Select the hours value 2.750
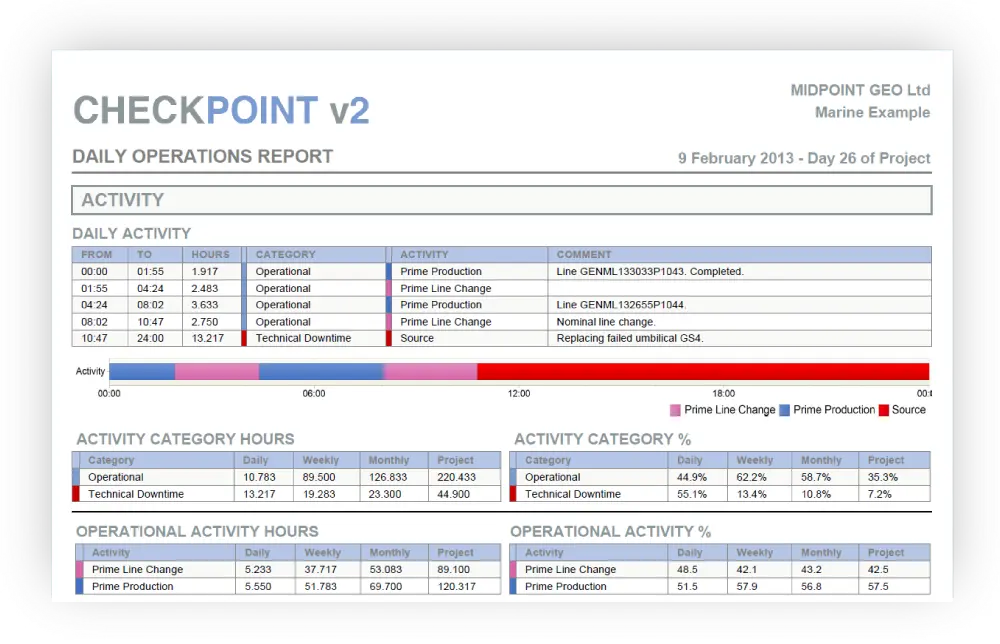This screenshot has width=1000, height=644. [x=205, y=322]
